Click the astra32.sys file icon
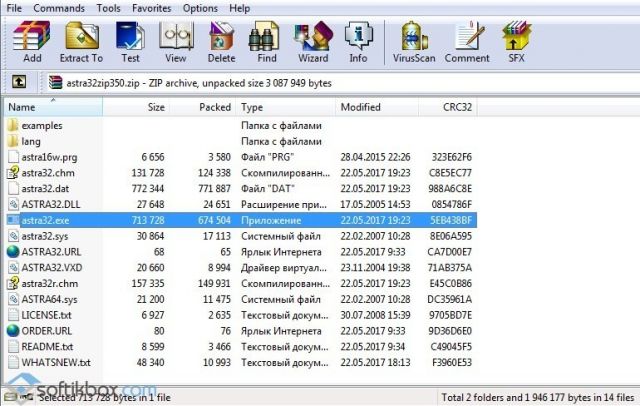The height and width of the screenshot is (406, 640). (13, 236)
